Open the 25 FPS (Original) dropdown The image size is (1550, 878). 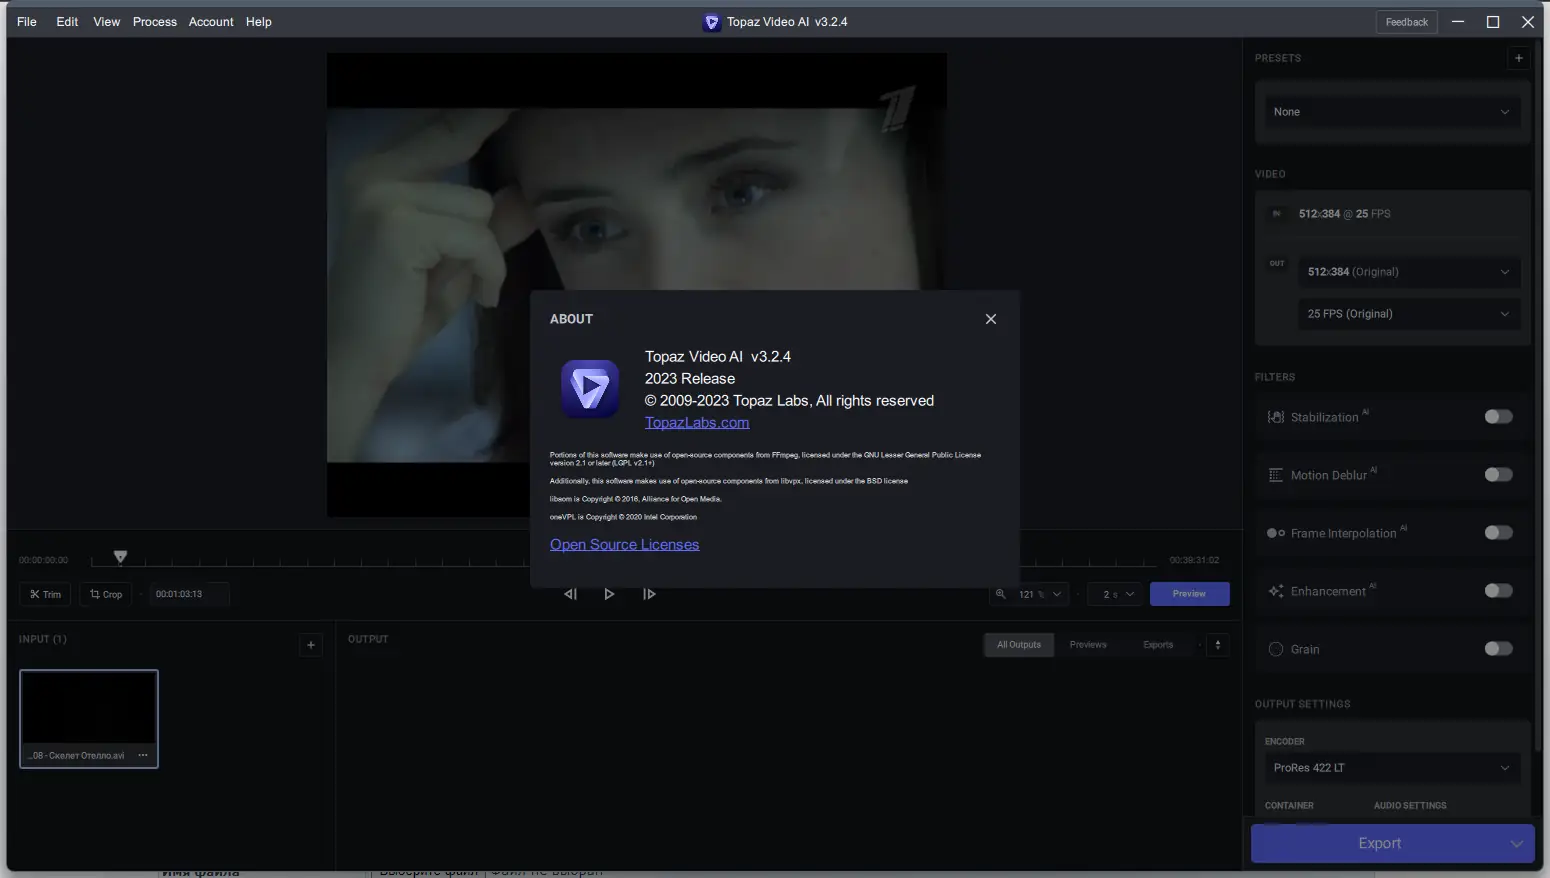click(x=1409, y=314)
